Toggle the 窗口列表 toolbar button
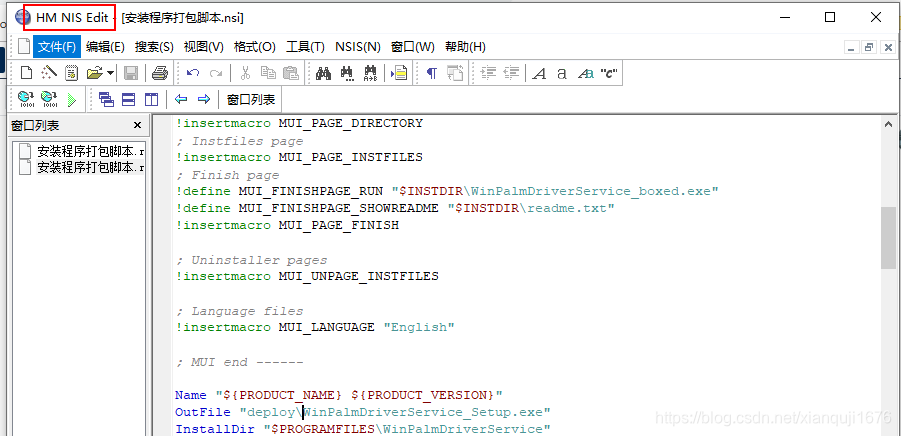 (251, 99)
